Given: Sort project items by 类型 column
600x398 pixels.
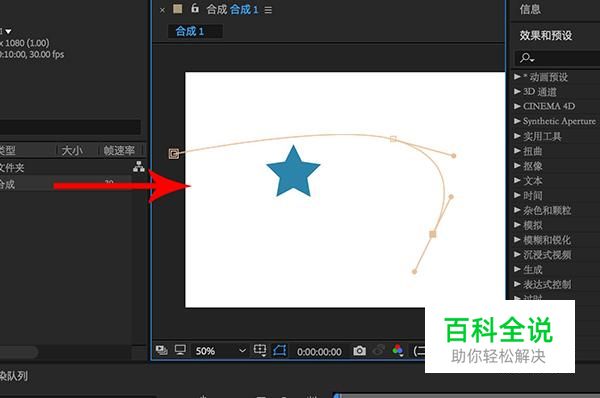Looking at the screenshot, I should click(x=8, y=150).
